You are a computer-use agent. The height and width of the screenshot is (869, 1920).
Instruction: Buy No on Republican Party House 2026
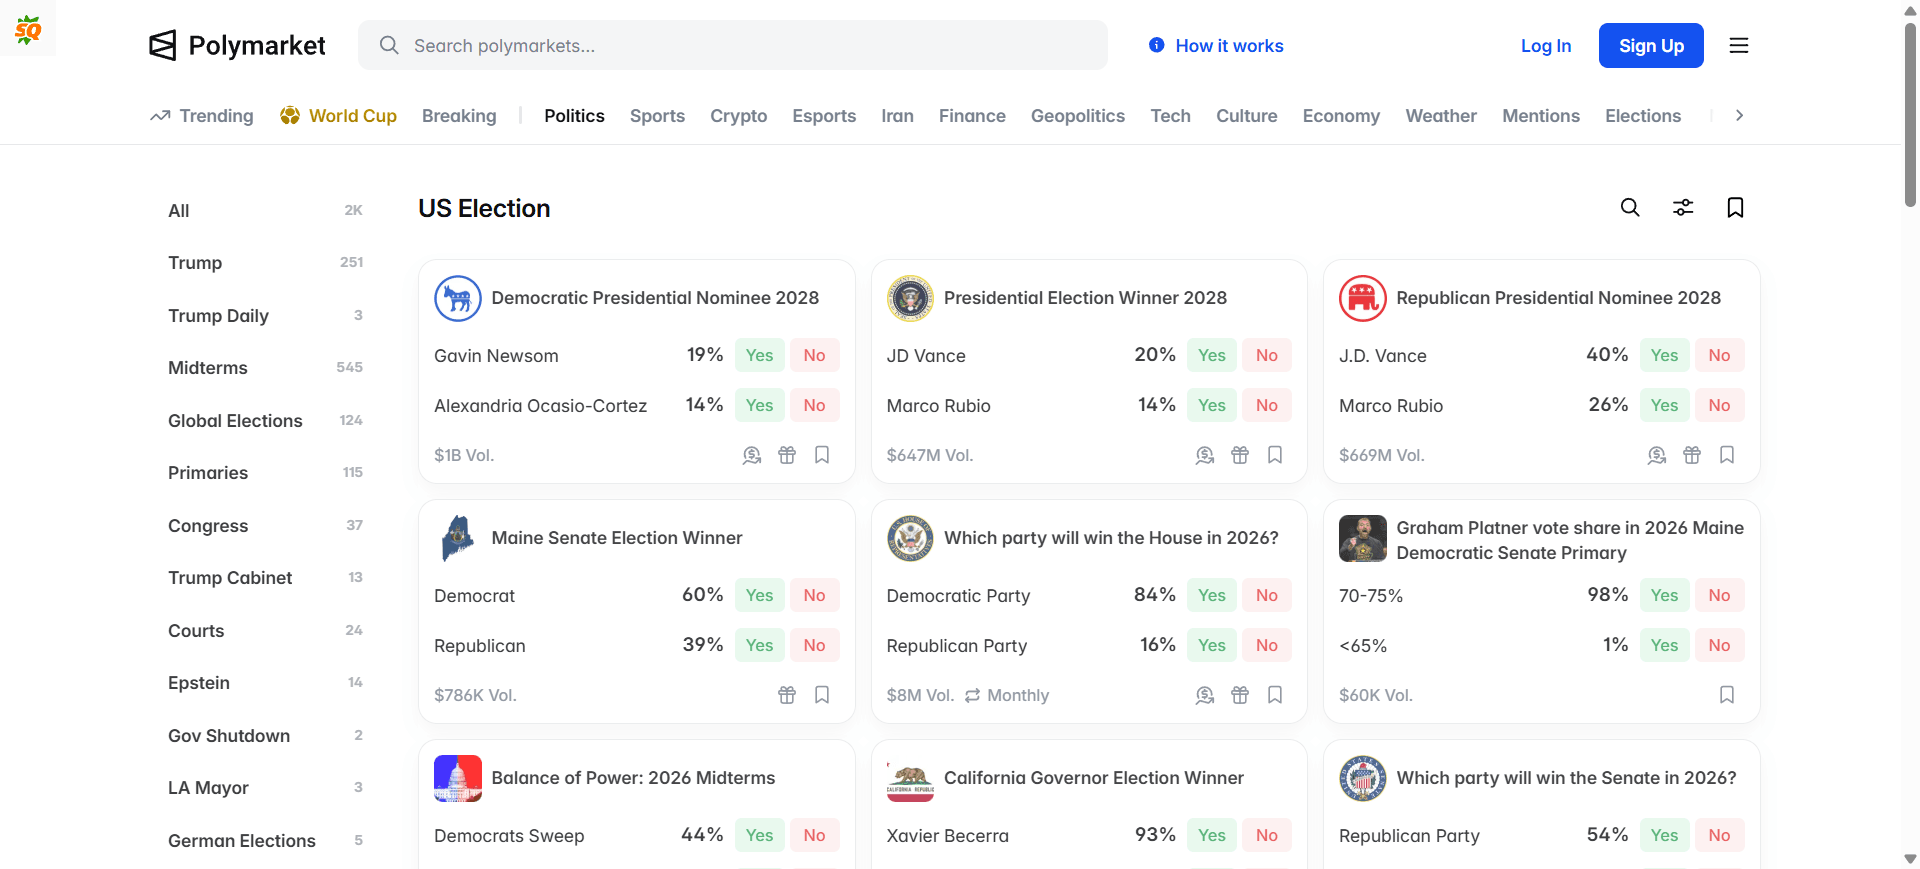[x=1267, y=645]
